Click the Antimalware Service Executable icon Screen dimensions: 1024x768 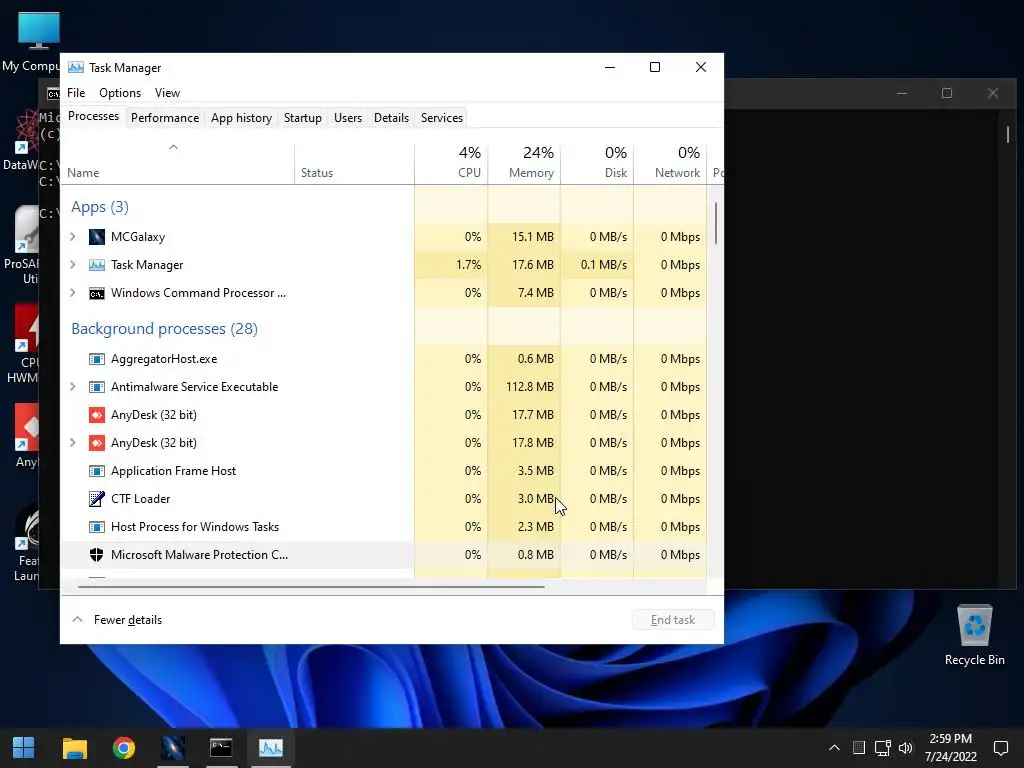pyautogui.click(x=97, y=387)
